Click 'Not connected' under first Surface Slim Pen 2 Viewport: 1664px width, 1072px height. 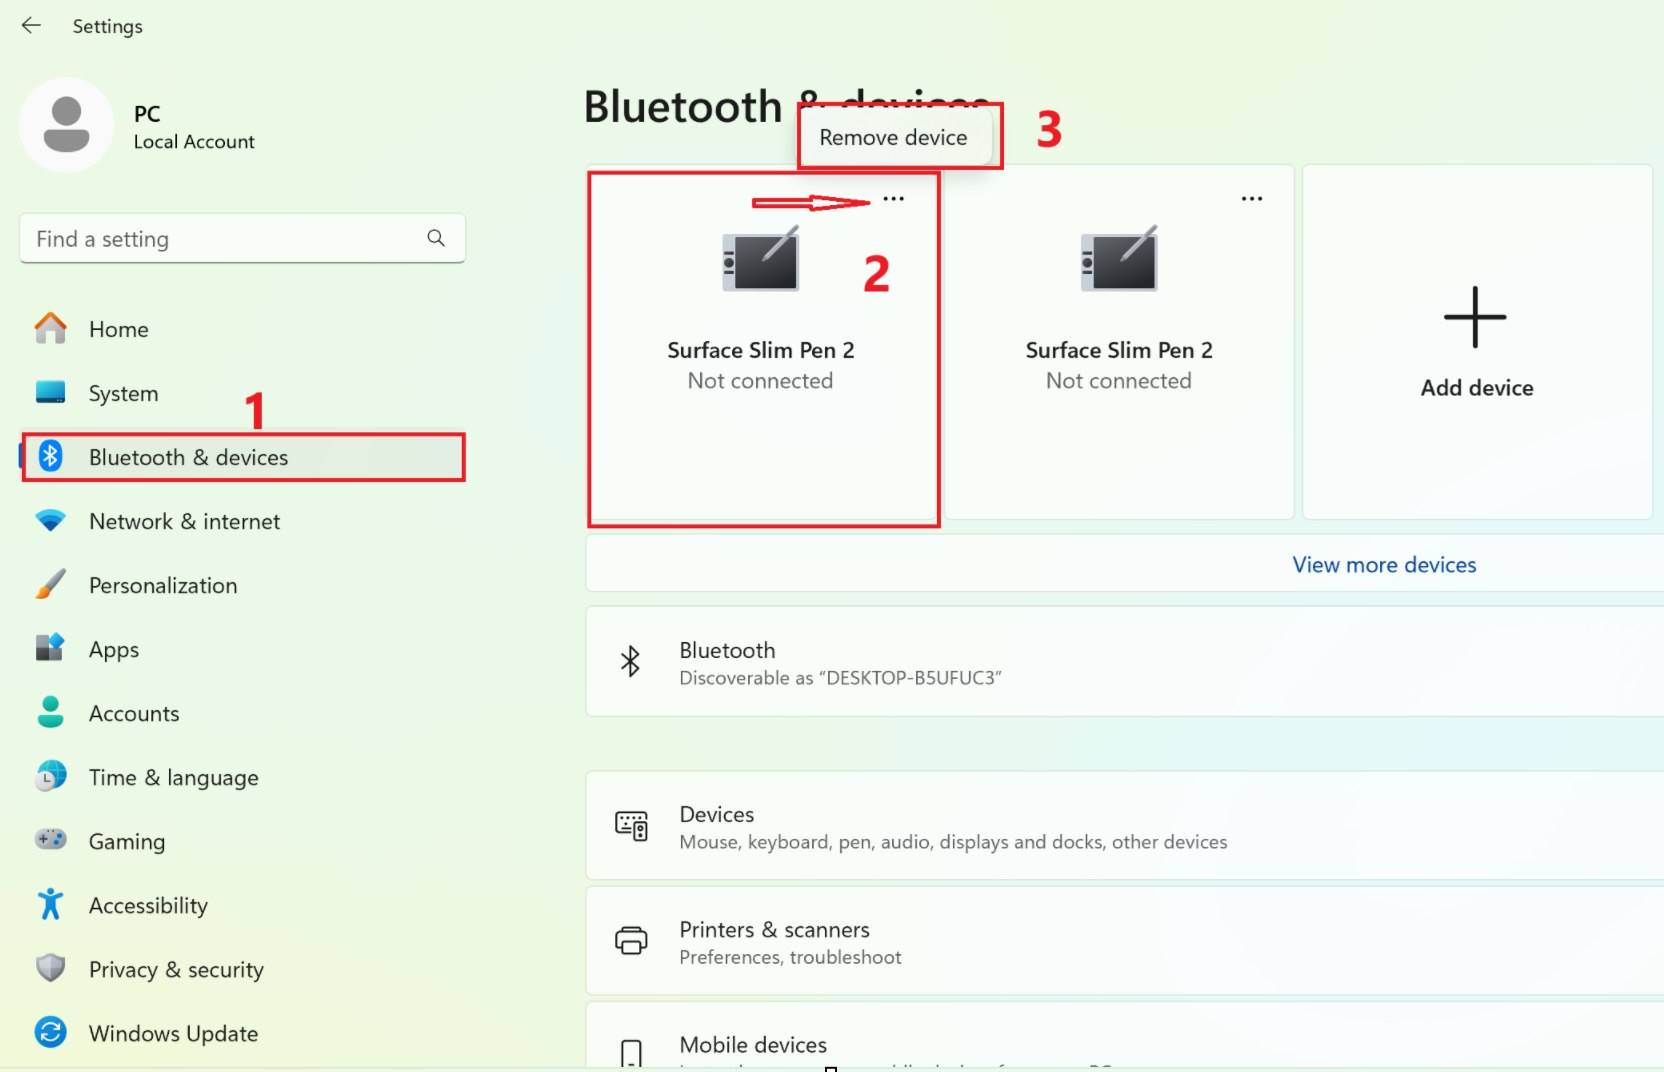coord(760,381)
